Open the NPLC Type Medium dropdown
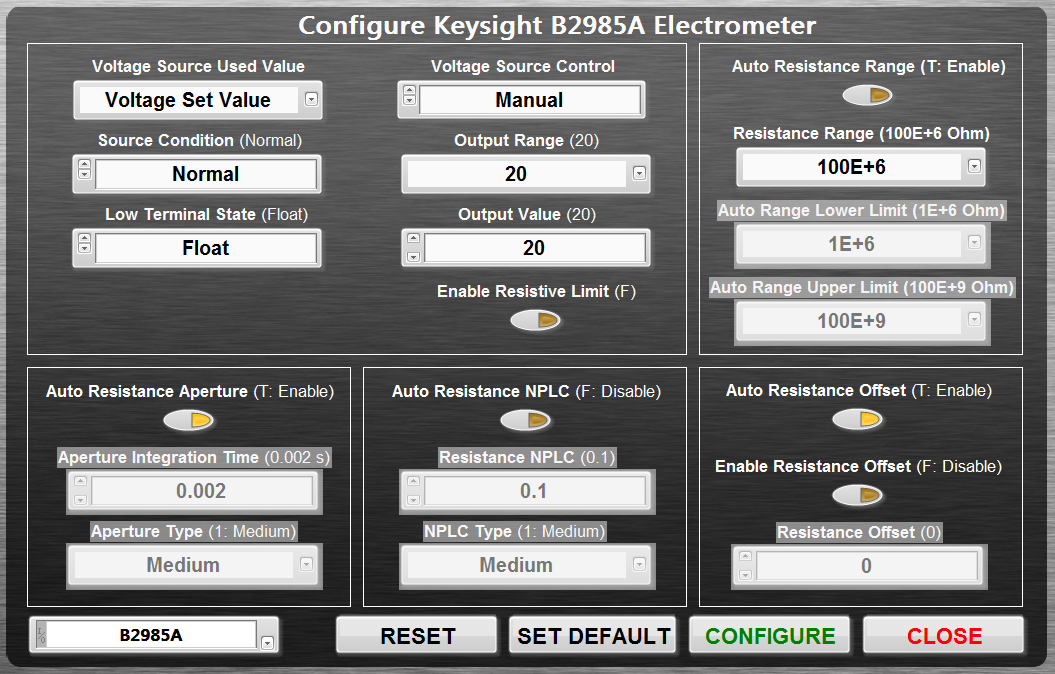The width and height of the screenshot is (1055, 674). 639,564
